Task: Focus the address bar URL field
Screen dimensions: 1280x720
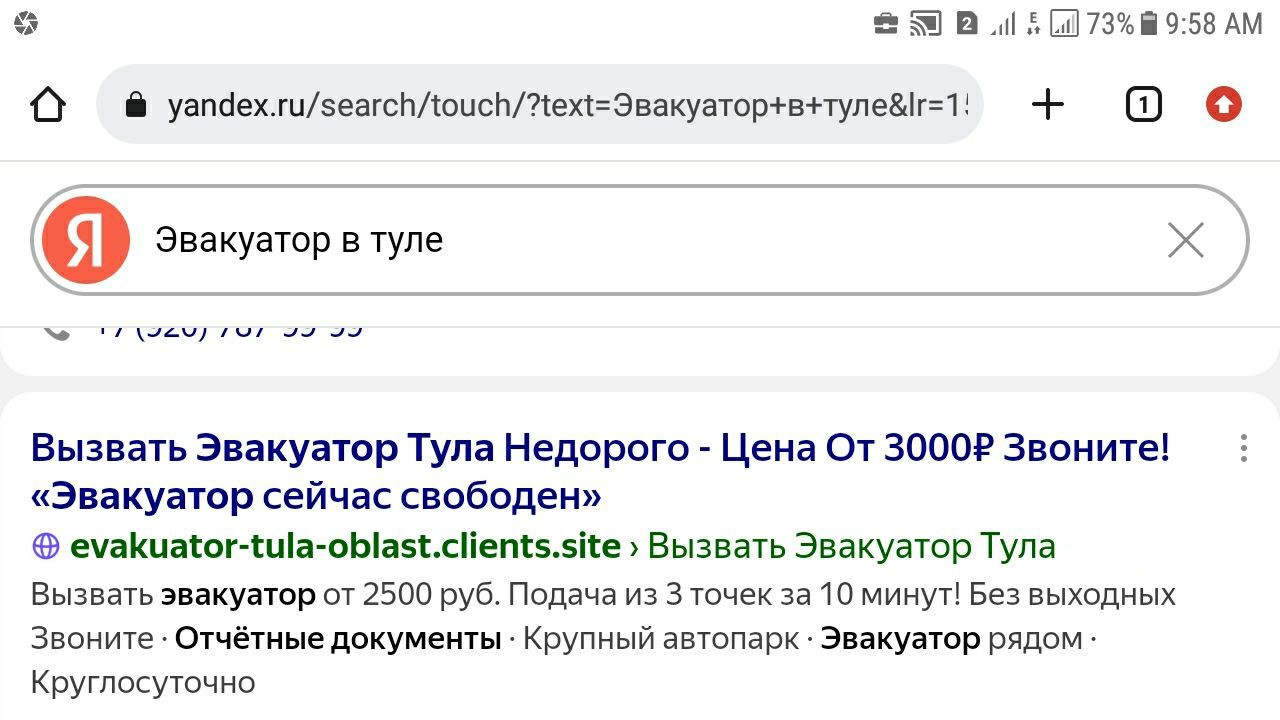Action: 540,104
